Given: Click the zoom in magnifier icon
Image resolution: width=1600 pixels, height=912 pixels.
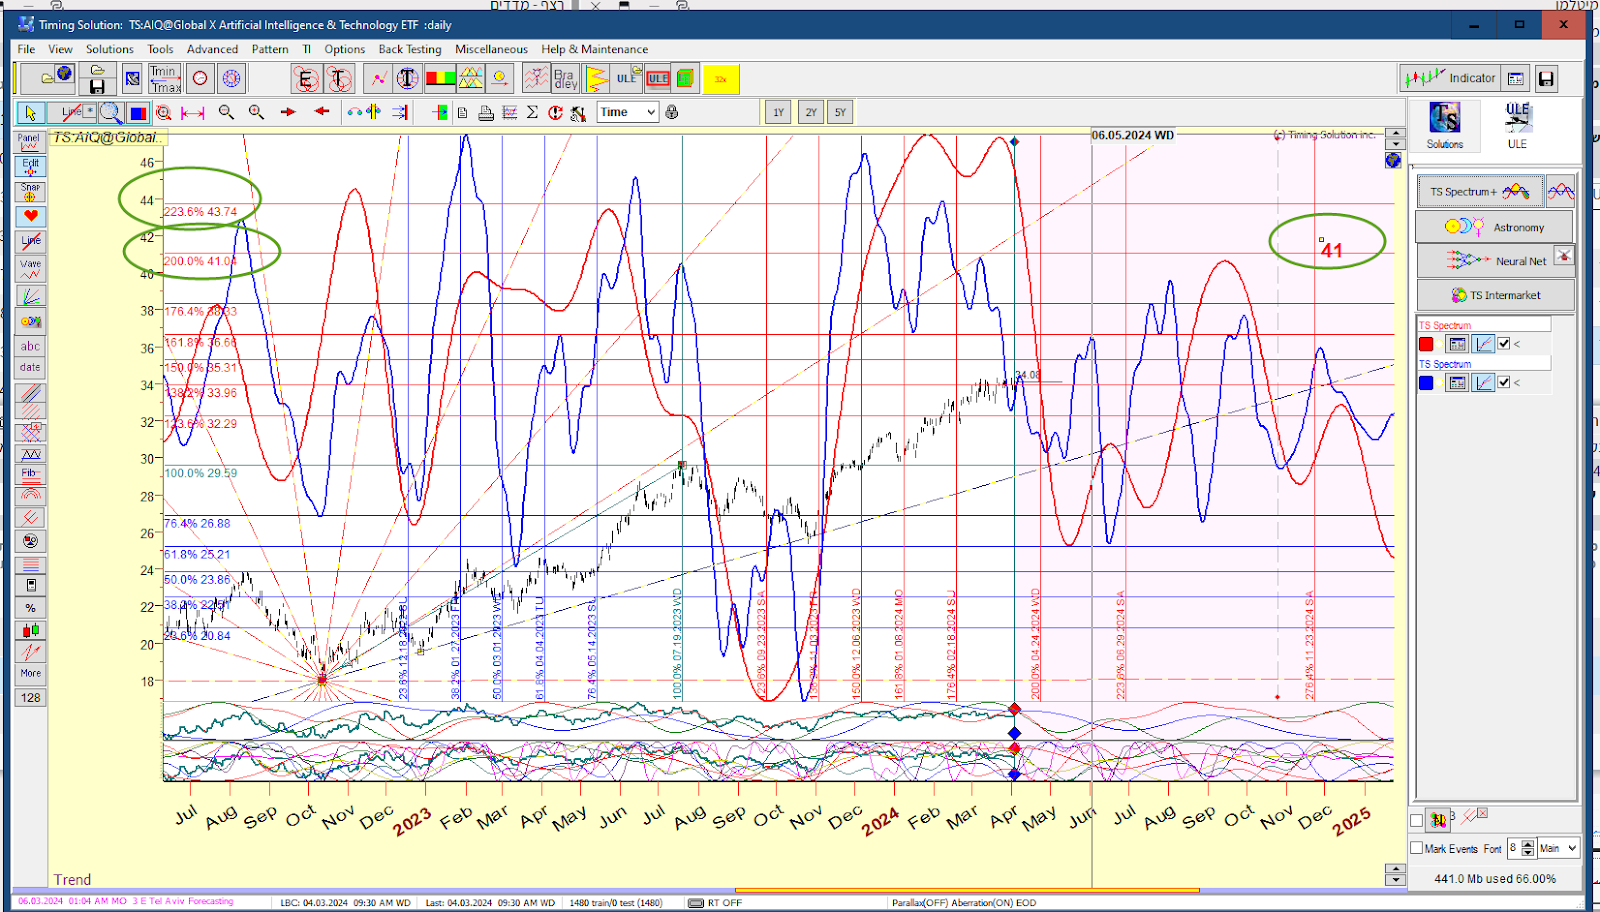Looking at the screenshot, I should (x=256, y=112).
